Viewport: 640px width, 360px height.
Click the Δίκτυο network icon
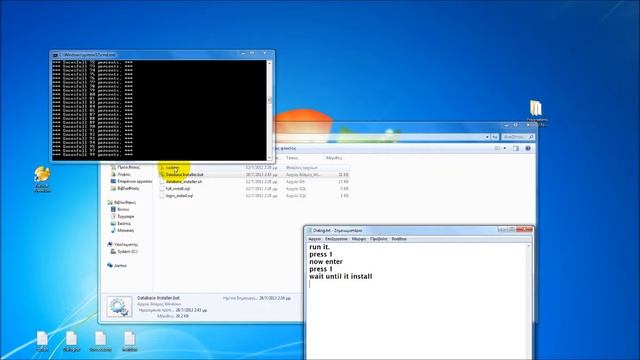110,265
